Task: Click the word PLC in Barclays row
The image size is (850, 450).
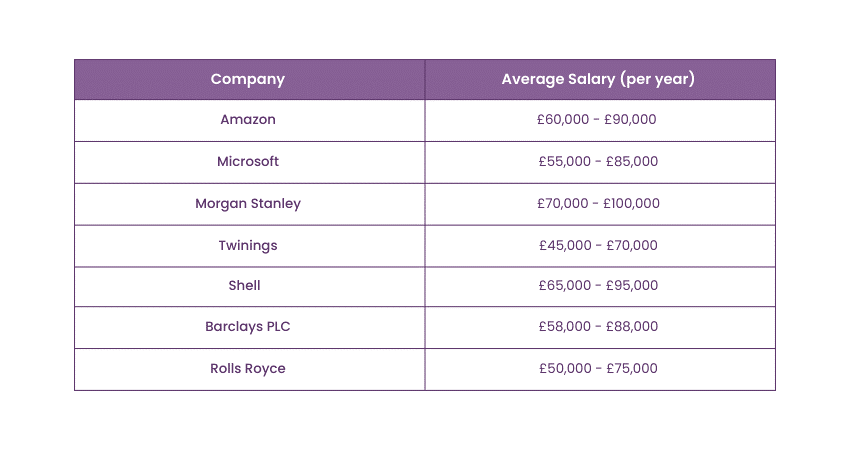Action: [x=276, y=327]
